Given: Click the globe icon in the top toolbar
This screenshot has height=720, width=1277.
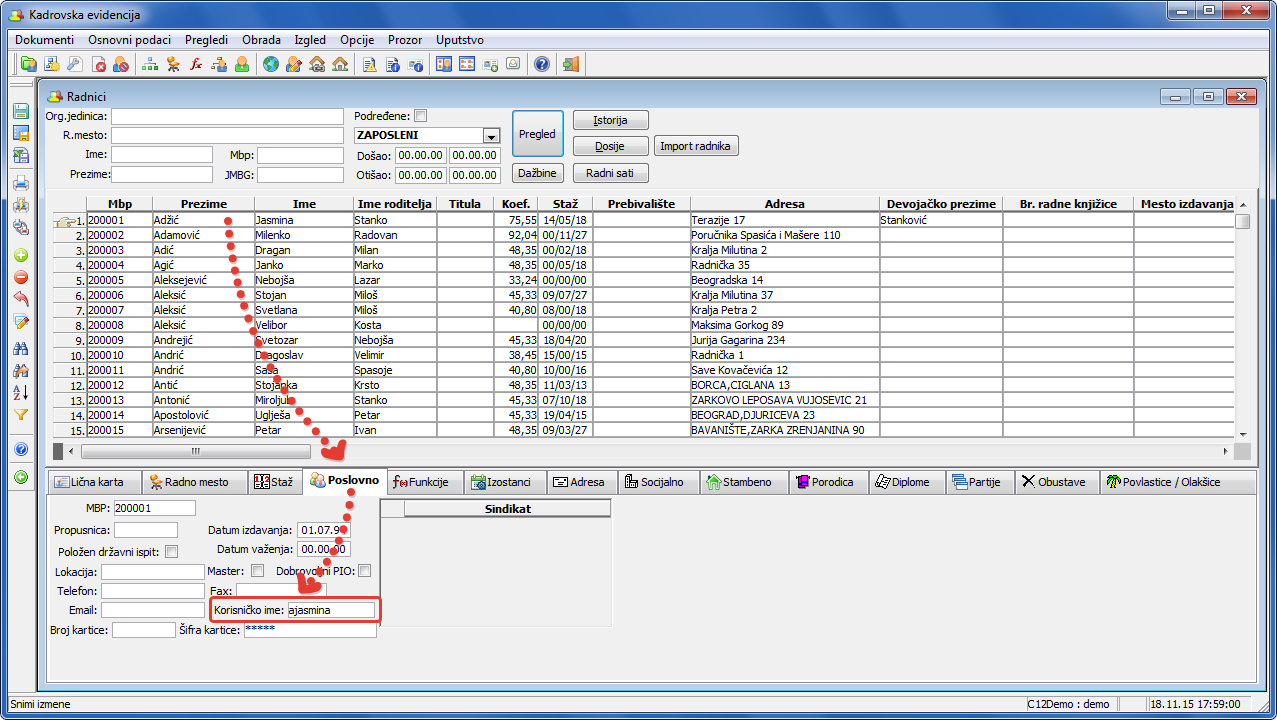Looking at the screenshot, I should coord(270,64).
